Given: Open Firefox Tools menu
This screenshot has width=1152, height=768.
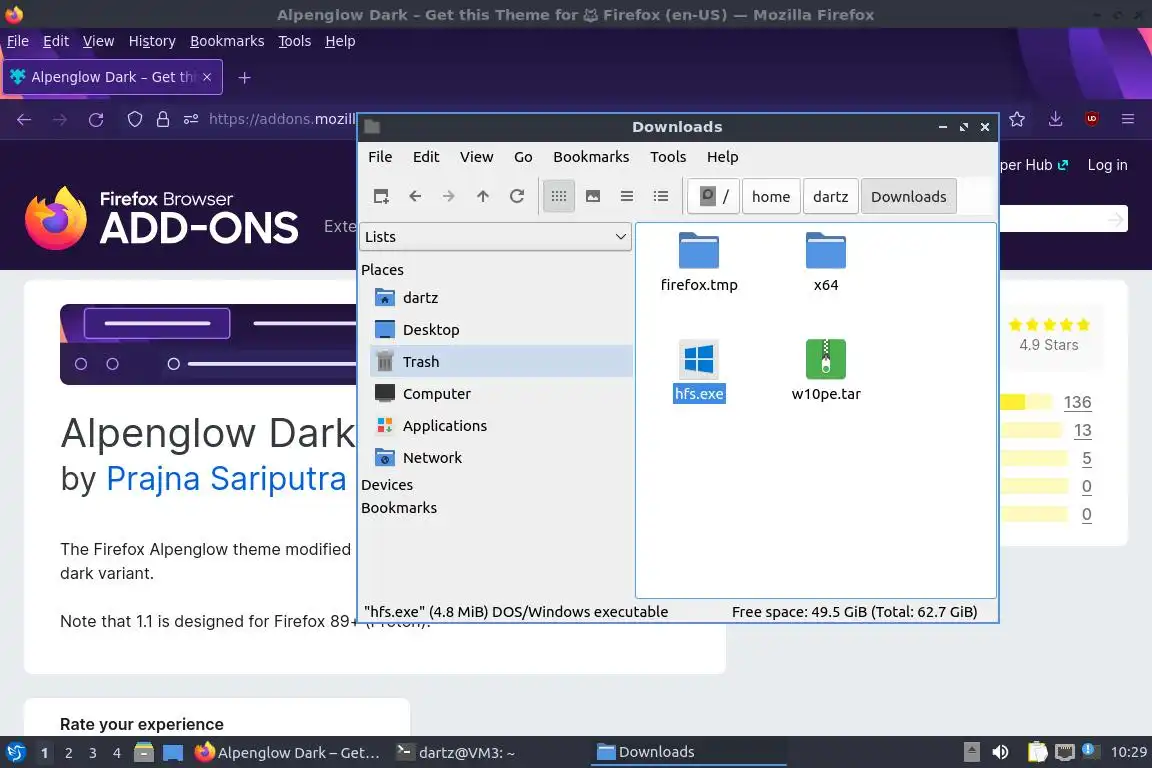Looking at the screenshot, I should [x=295, y=41].
